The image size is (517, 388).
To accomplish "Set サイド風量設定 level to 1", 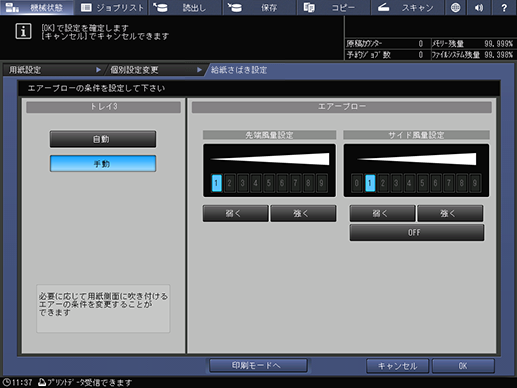I will coord(370,183).
